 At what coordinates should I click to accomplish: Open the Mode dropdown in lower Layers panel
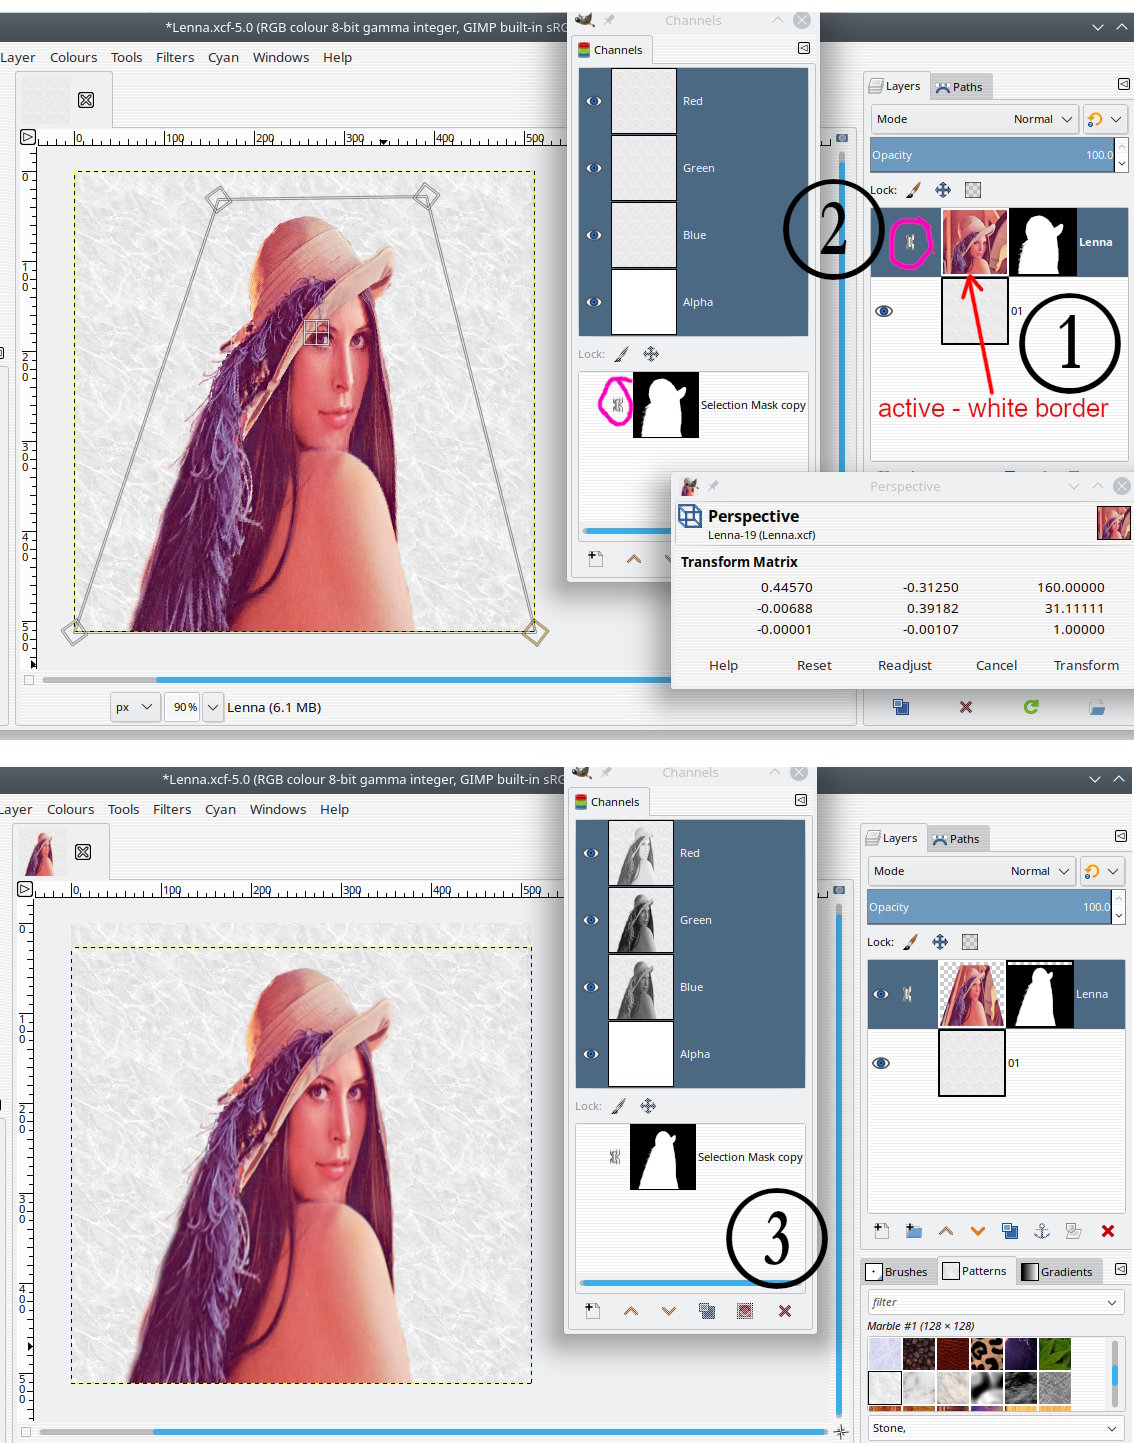pos(971,871)
